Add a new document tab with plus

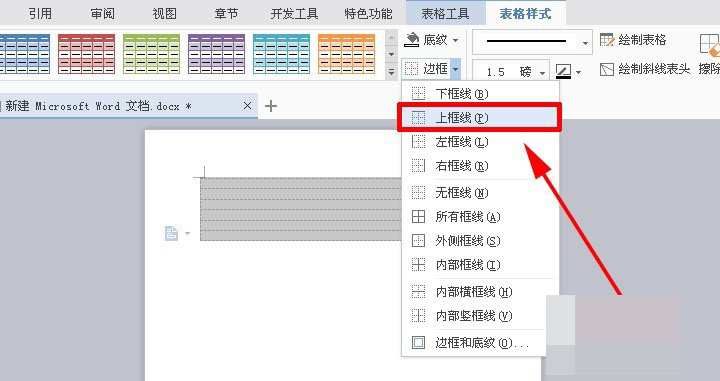pyautogui.click(x=271, y=106)
